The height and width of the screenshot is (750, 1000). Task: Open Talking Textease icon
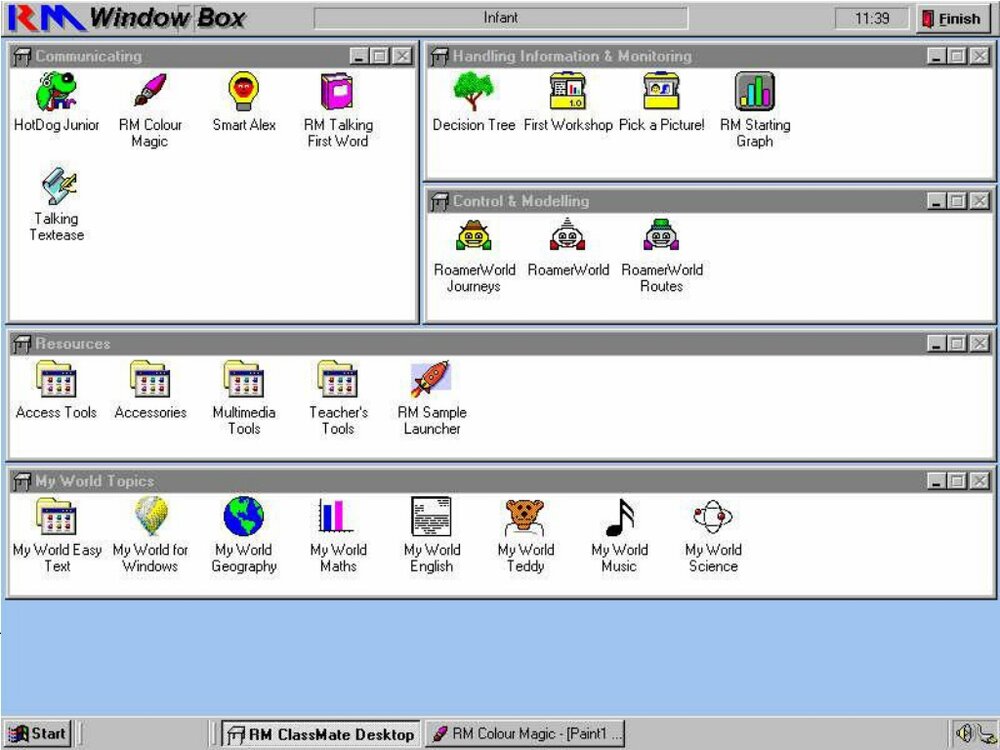tap(57, 186)
